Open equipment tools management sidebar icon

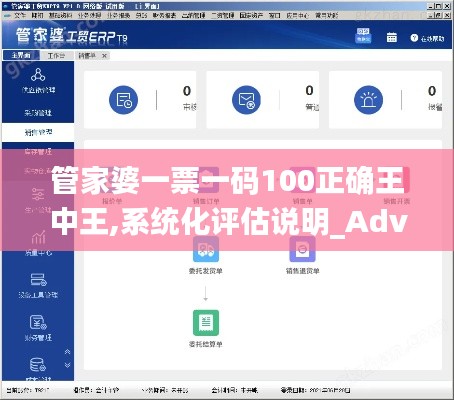(38, 279)
